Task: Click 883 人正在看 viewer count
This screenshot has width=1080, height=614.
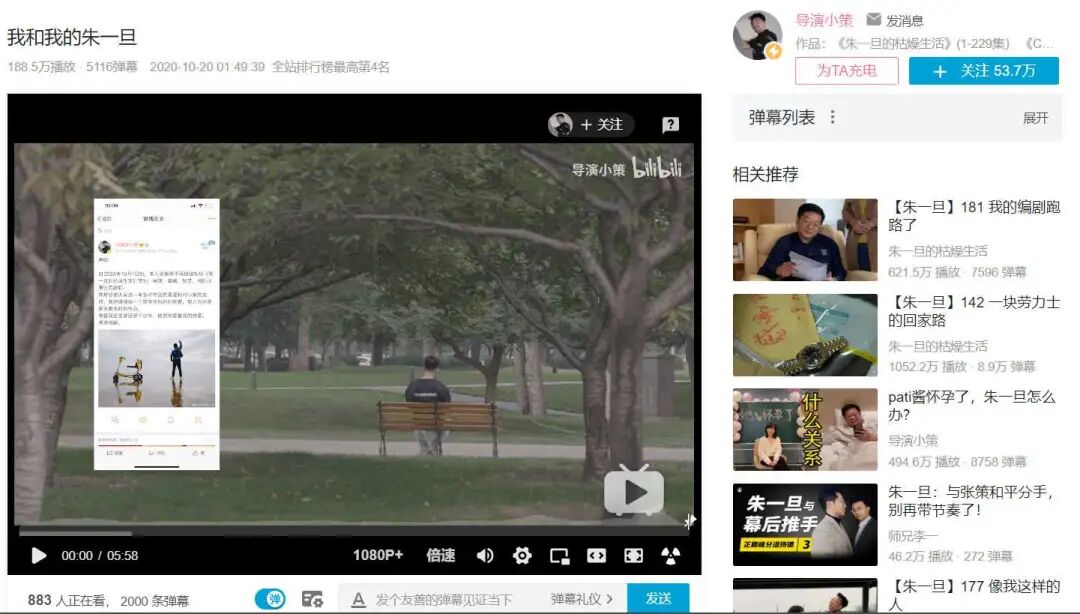Action: point(67,600)
